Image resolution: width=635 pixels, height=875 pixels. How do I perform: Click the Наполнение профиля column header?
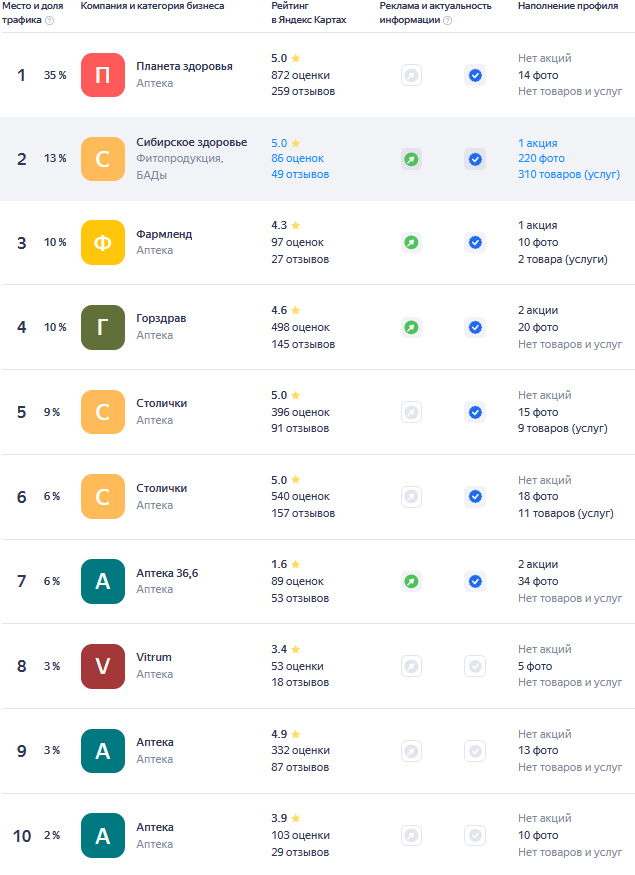[x=567, y=6]
